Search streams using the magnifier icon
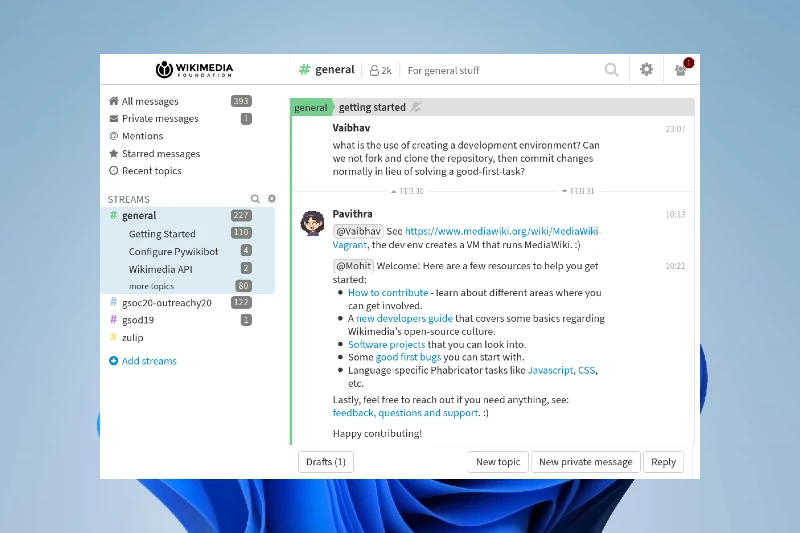Screen dimensions: 800x533 (255, 198)
